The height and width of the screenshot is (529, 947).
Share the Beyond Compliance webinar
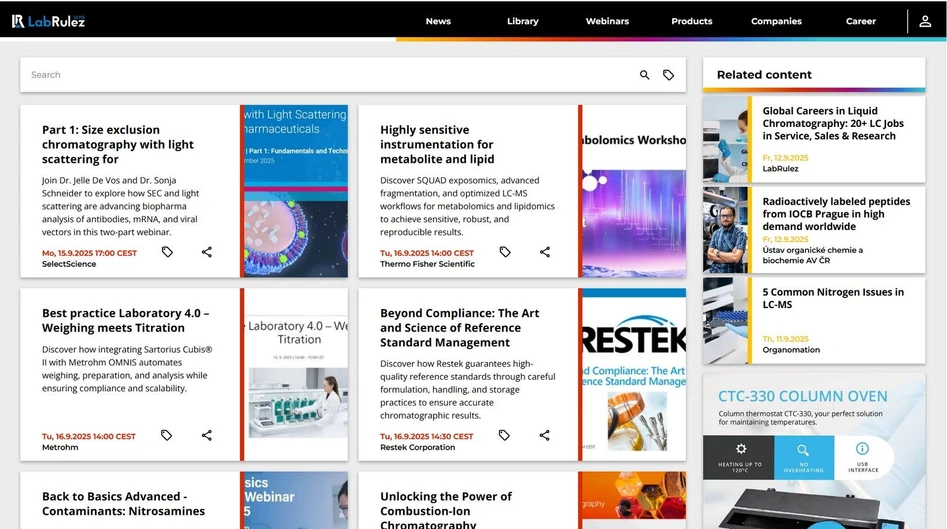(545, 435)
